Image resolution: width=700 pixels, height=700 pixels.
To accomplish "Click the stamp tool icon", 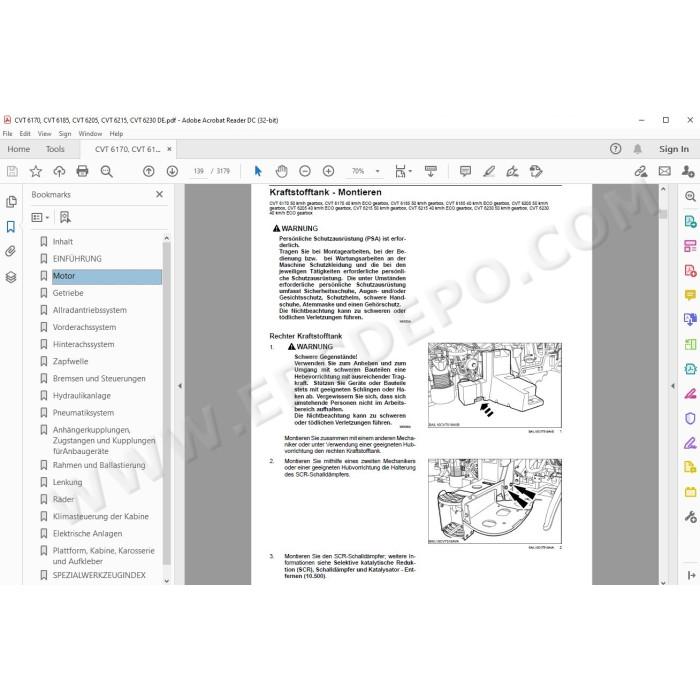I will click(x=536, y=171).
